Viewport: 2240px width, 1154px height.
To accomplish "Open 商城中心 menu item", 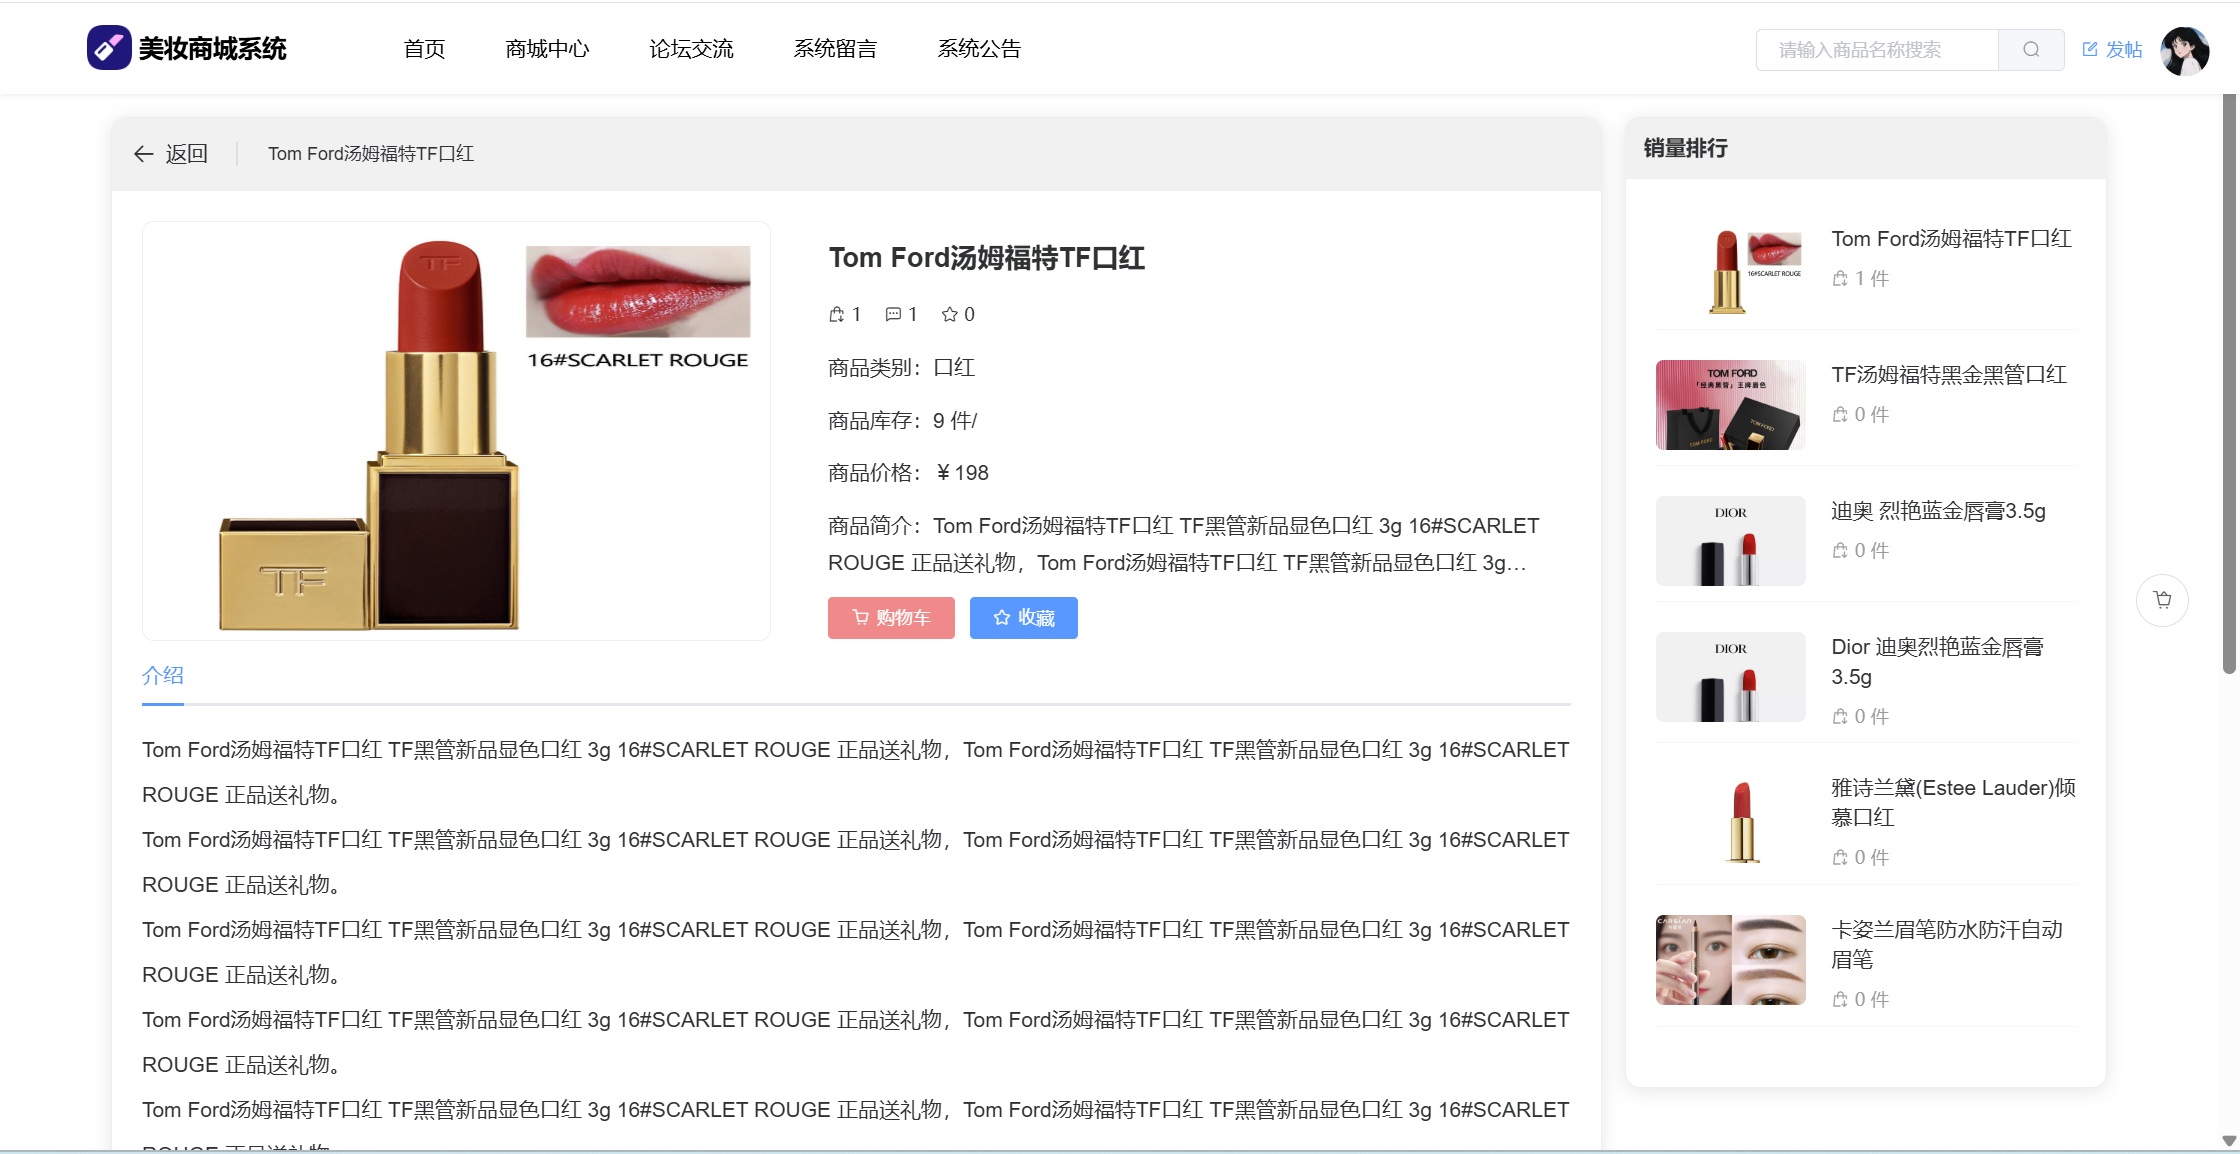I will (x=547, y=49).
